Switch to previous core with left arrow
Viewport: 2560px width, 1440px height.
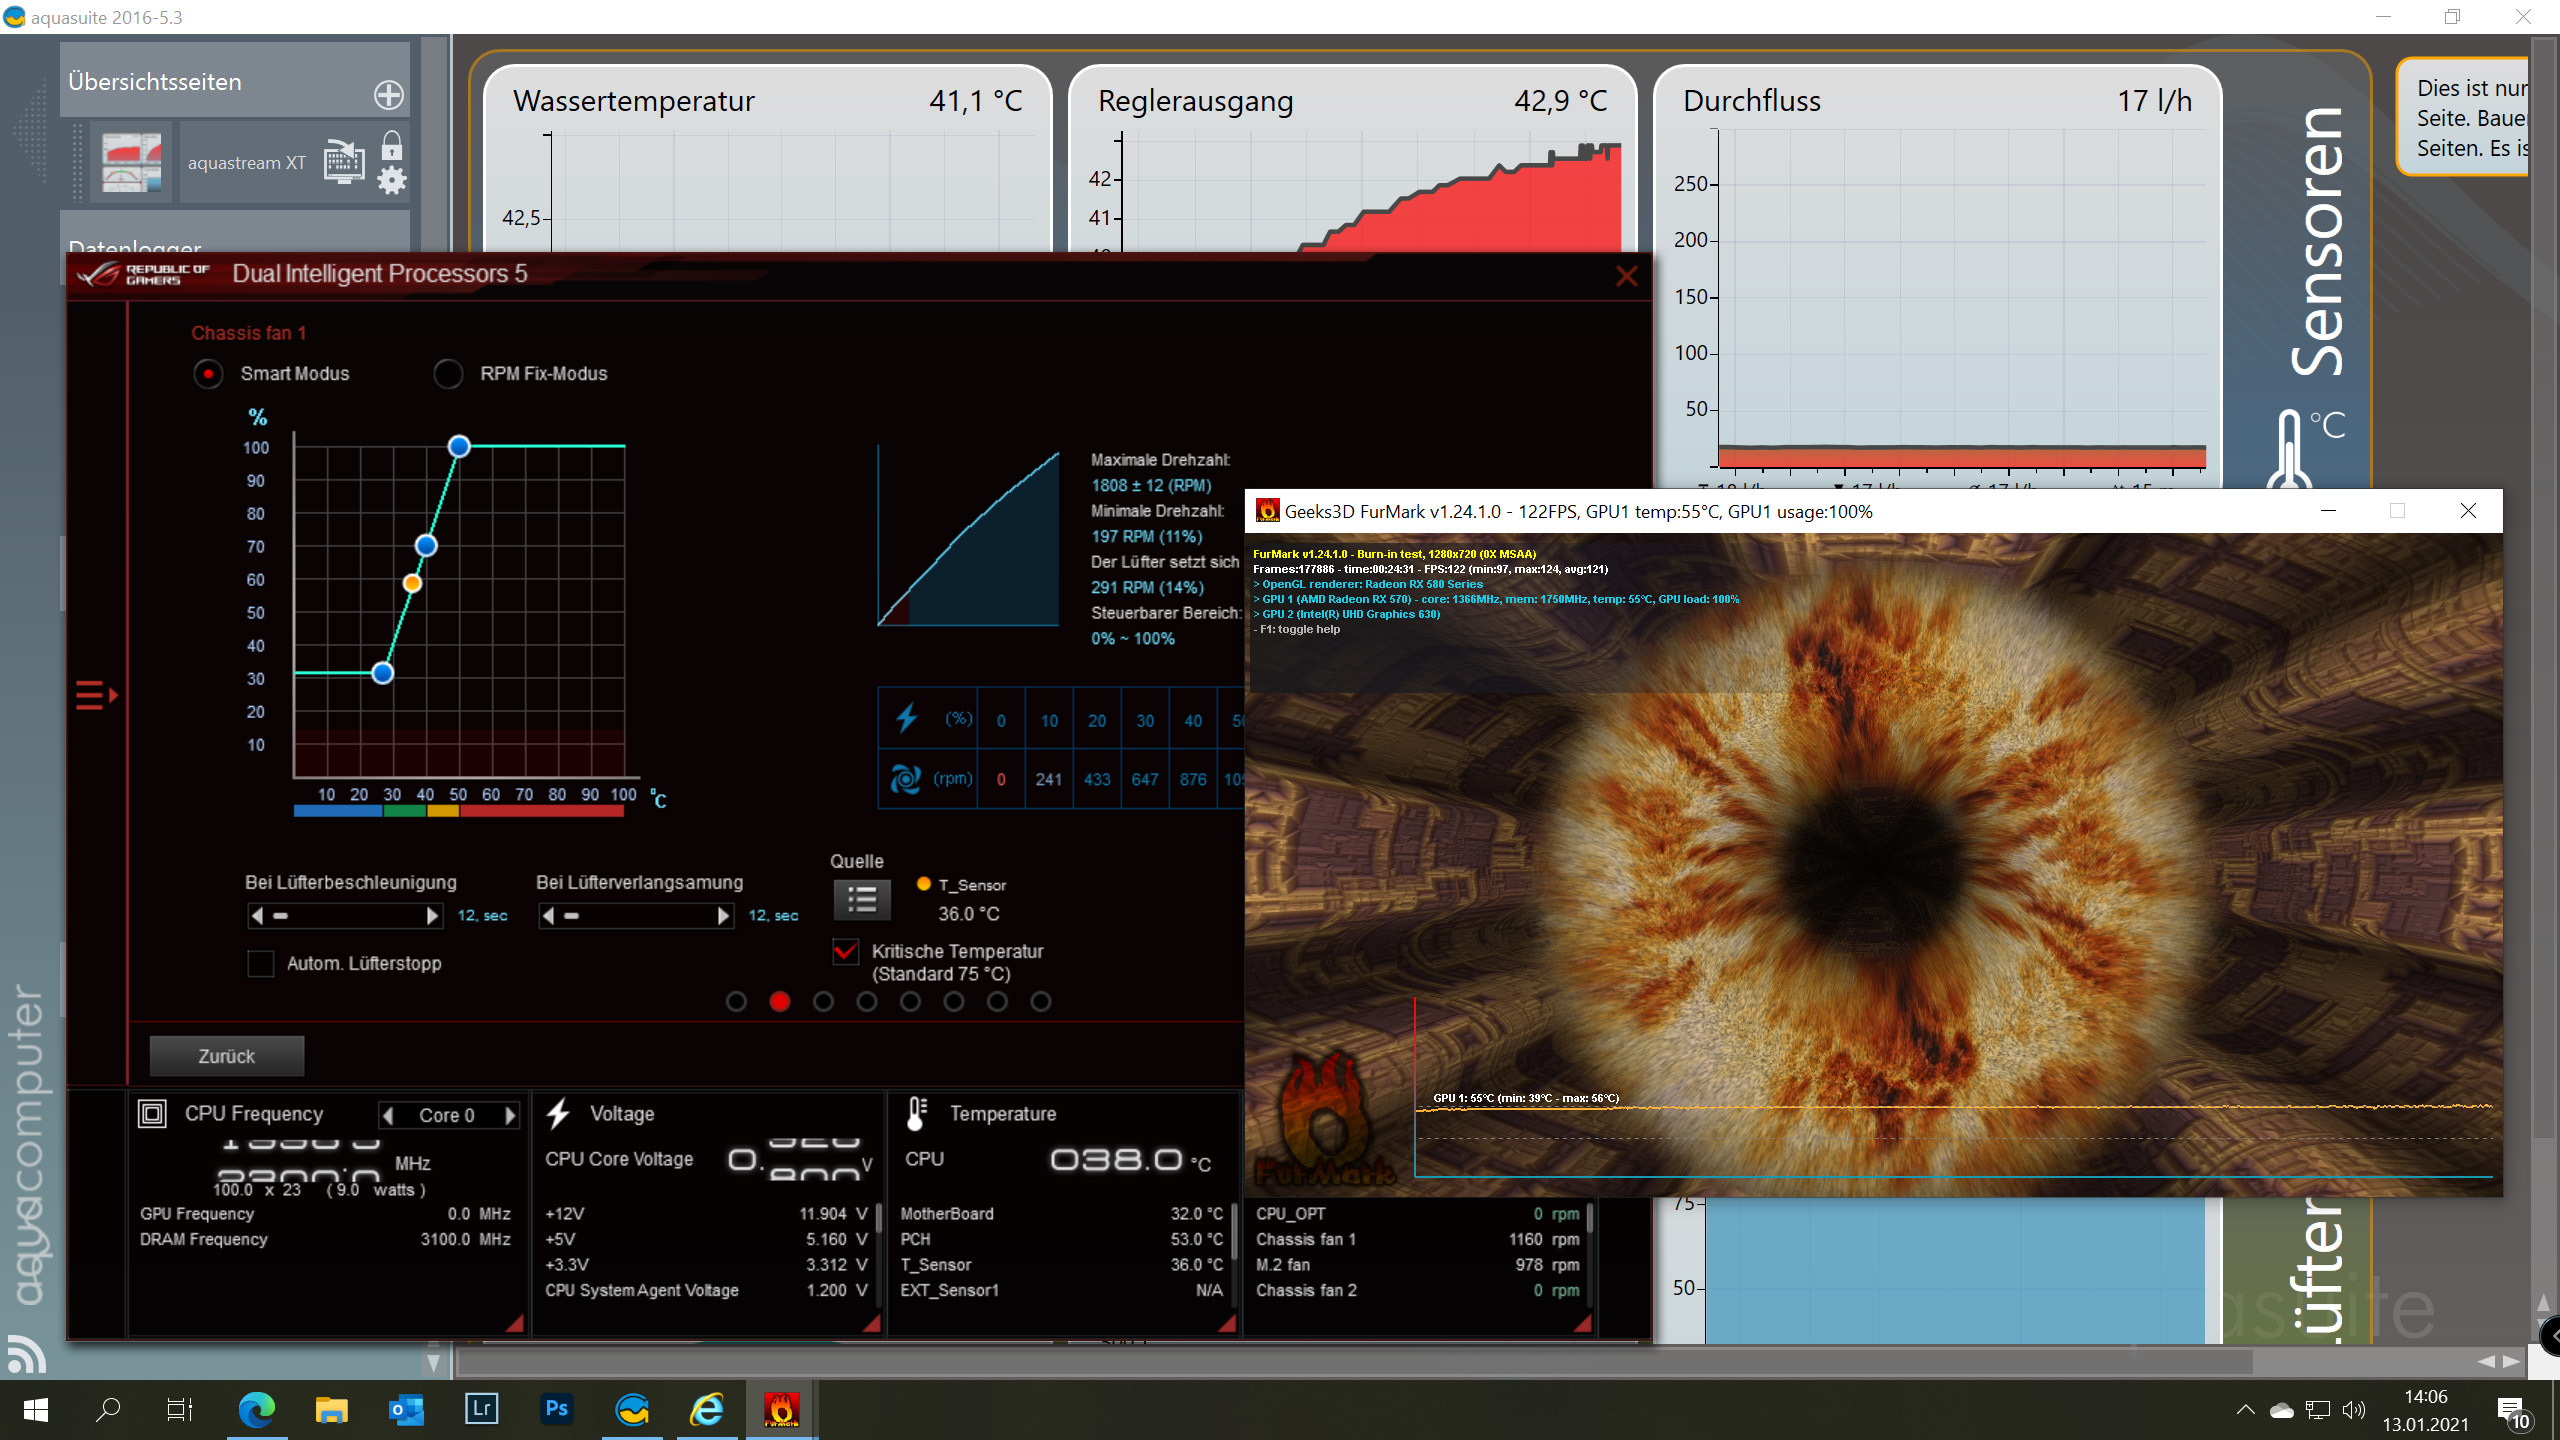388,1115
